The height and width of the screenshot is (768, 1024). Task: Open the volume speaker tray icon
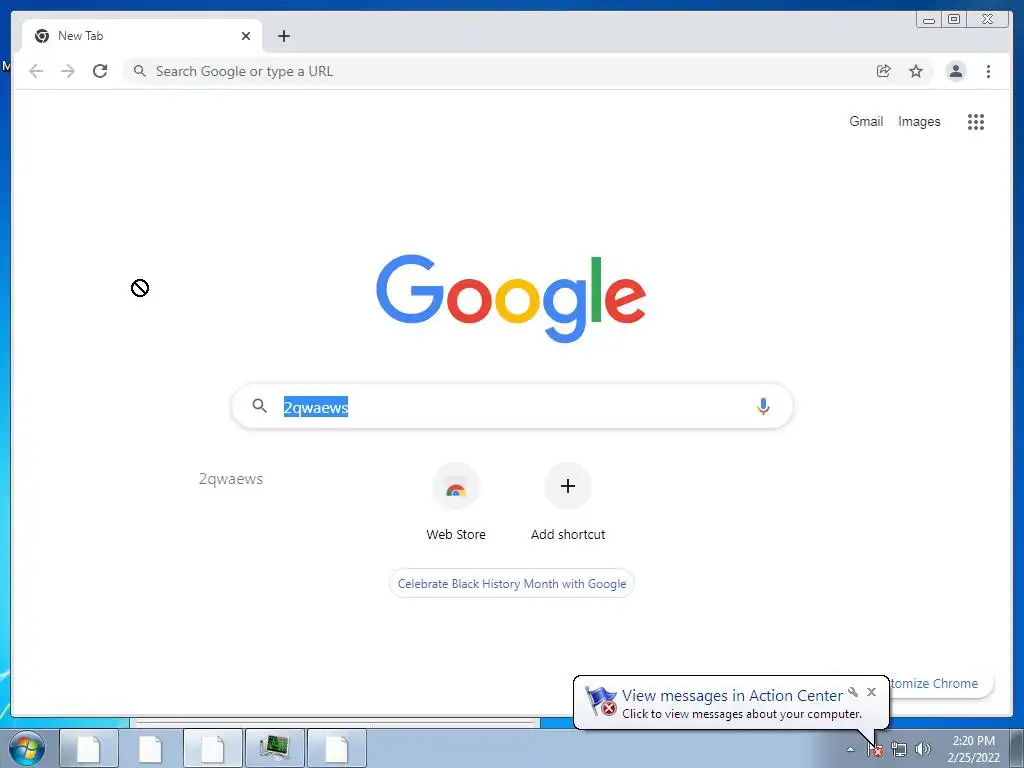point(923,749)
